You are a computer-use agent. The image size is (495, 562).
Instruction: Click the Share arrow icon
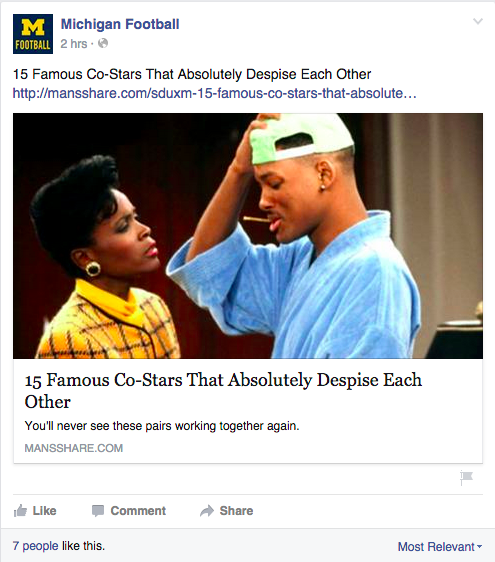207,510
